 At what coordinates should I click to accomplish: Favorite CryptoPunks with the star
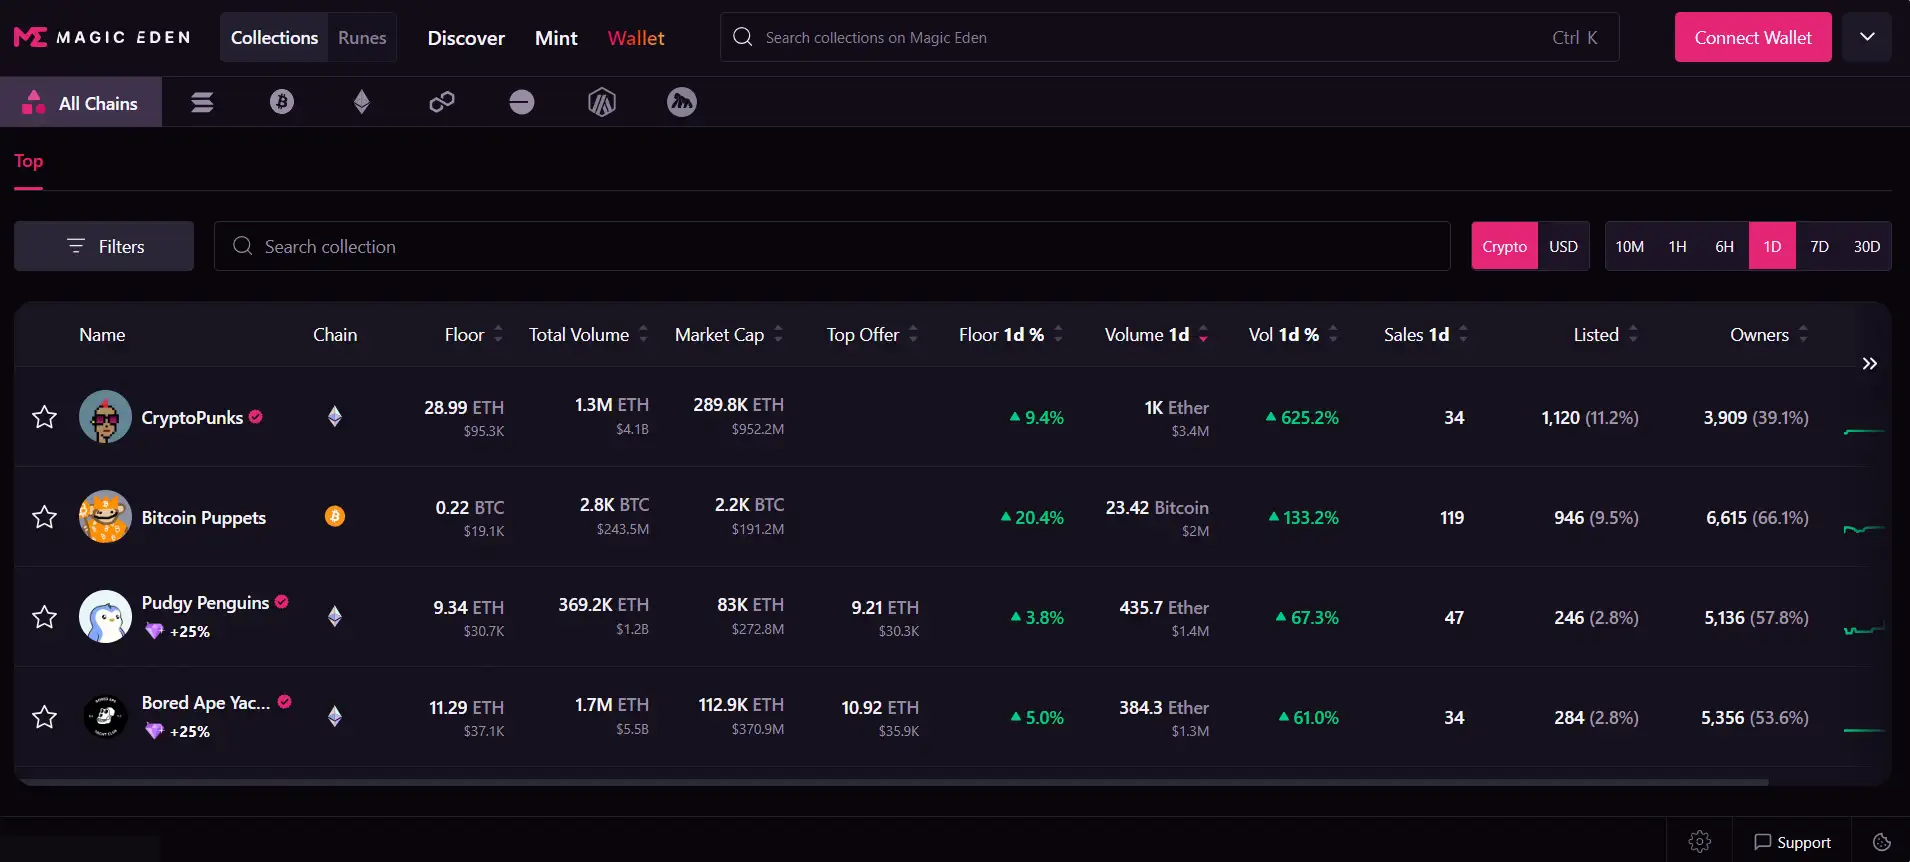point(44,417)
